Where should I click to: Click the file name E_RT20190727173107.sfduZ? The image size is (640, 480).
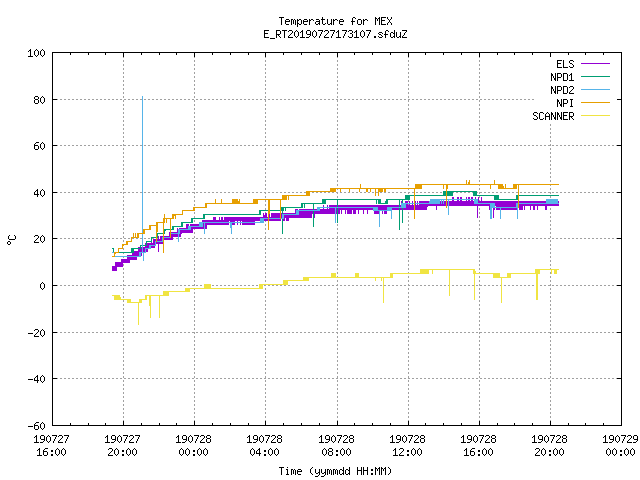pos(335,34)
